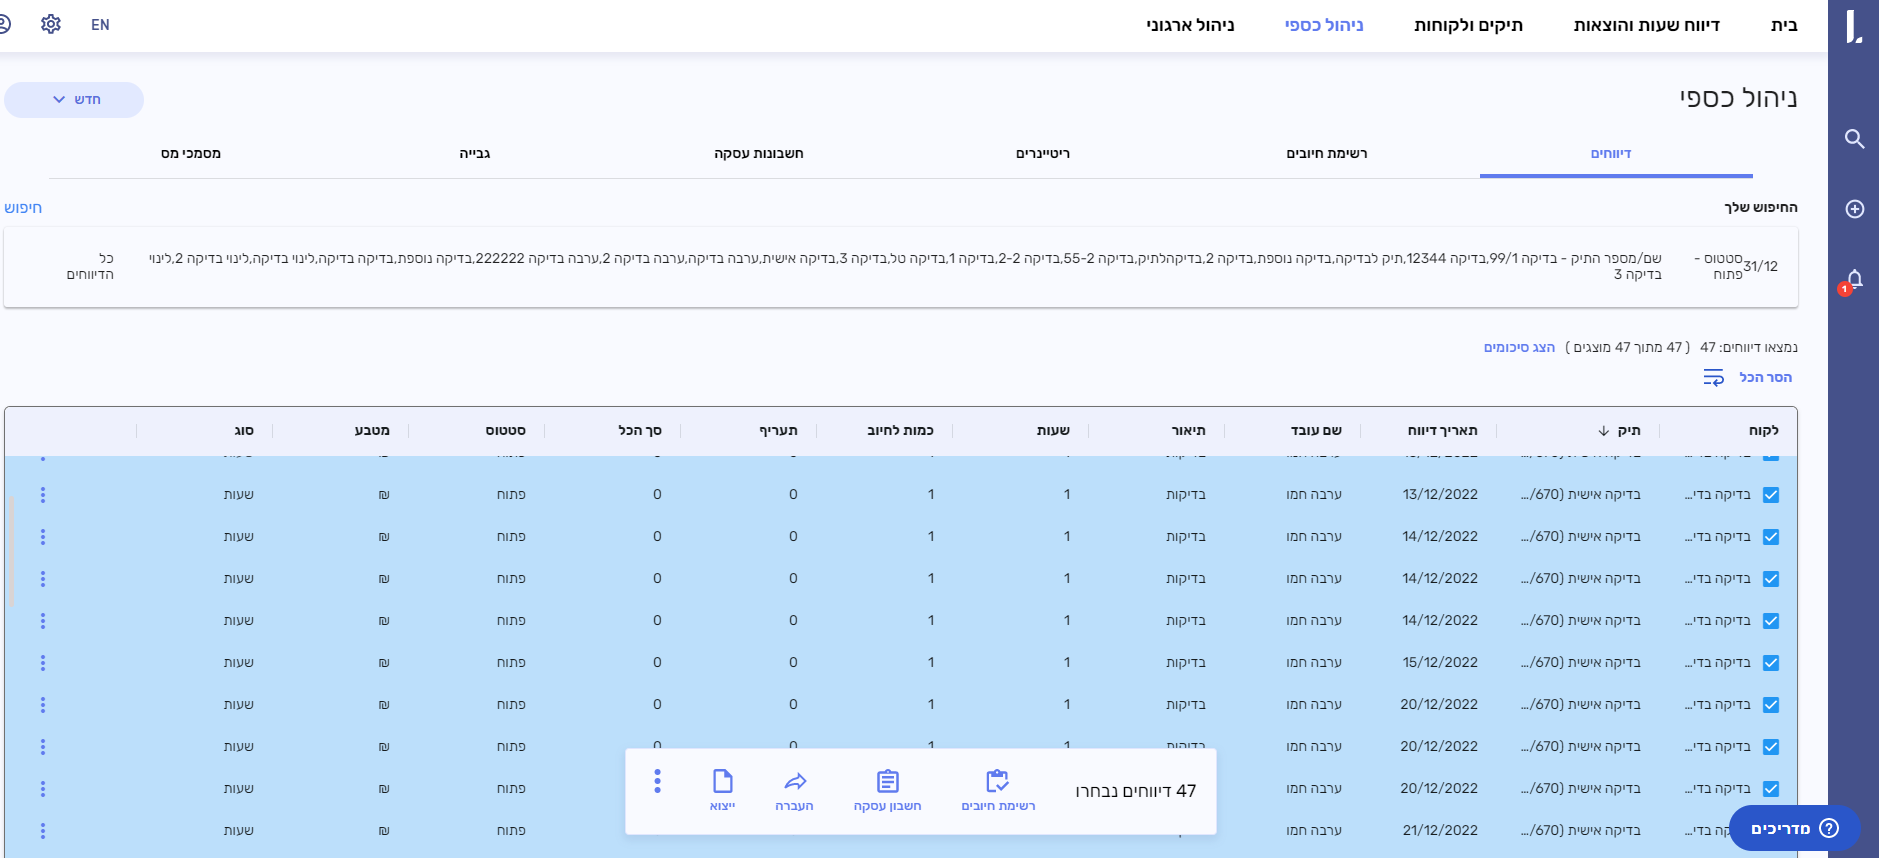Screen dimensions: 1879x858
Task: Switch to the רשימת חיובים tab
Action: (1326, 153)
